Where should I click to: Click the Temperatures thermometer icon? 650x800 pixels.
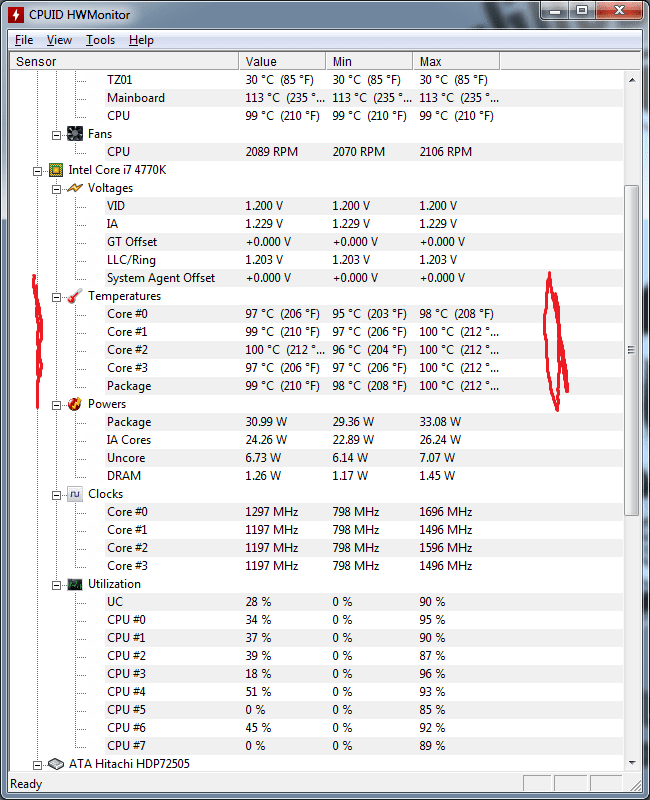(75, 296)
